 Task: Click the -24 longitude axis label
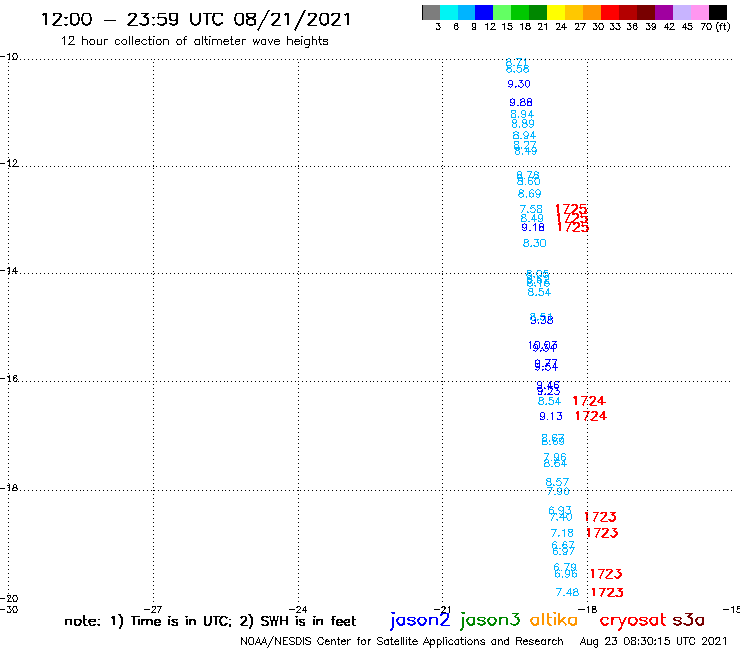pos(298,609)
